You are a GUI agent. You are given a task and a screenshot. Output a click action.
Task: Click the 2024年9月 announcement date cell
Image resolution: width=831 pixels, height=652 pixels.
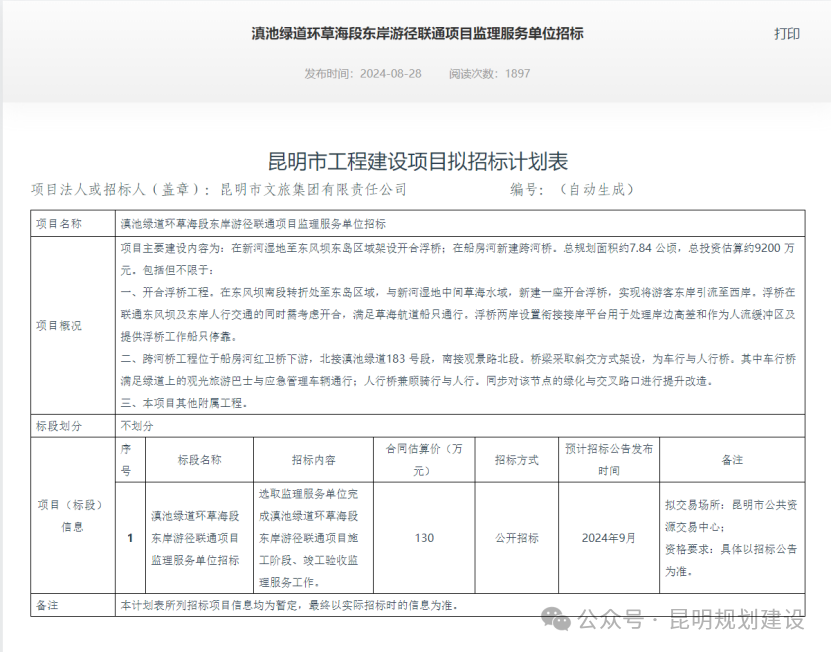[609, 538]
